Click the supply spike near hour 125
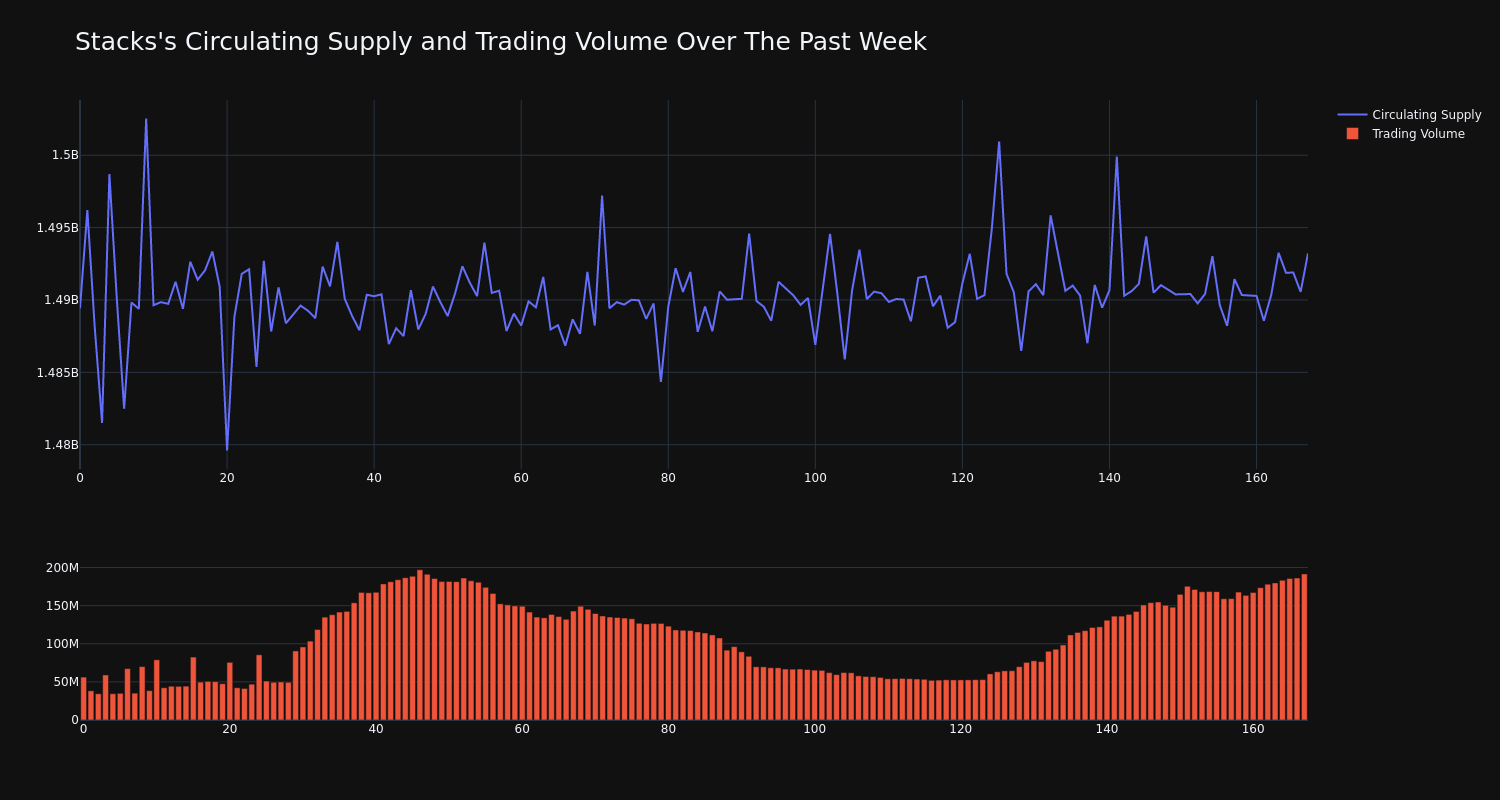Screen dimensions: 1500x800 999,142
